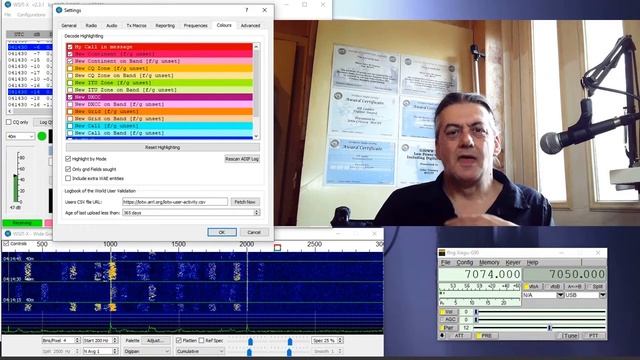The width and height of the screenshot is (640, 360).
Task: Adjust the Start 200 Hz spinner
Action: point(115,340)
